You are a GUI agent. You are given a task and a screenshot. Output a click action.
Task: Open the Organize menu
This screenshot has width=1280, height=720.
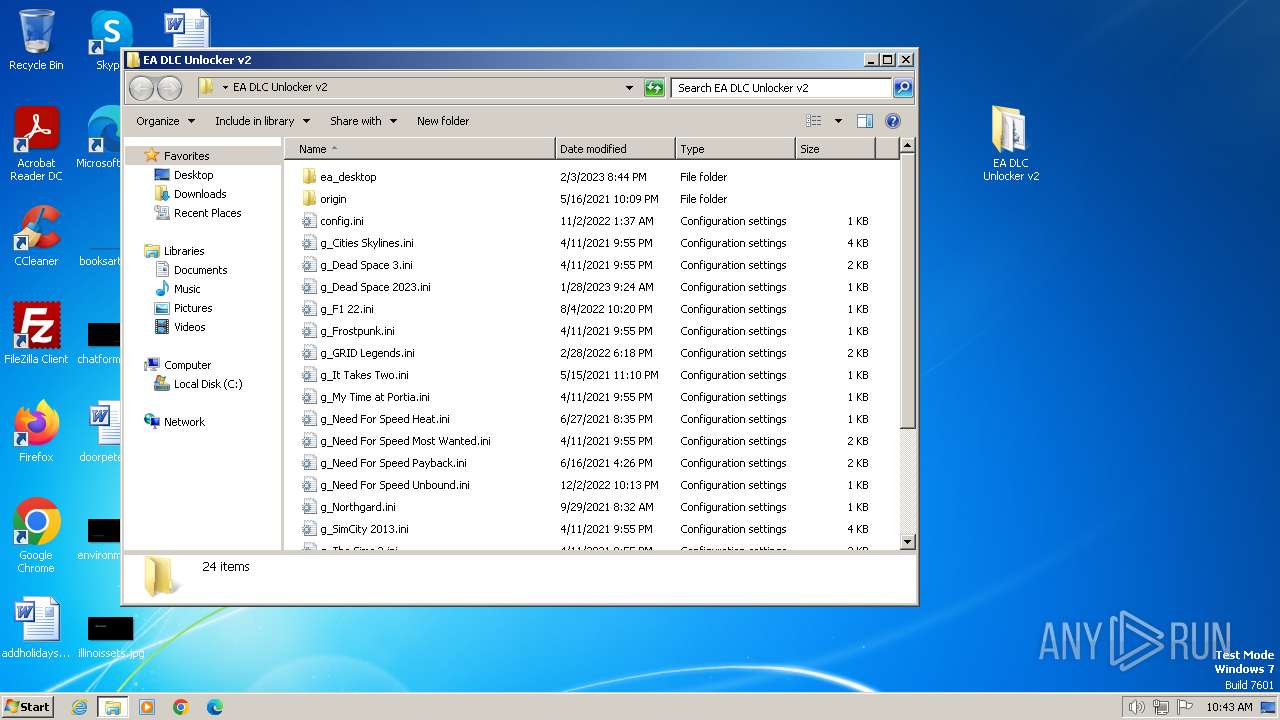(x=166, y=121)
